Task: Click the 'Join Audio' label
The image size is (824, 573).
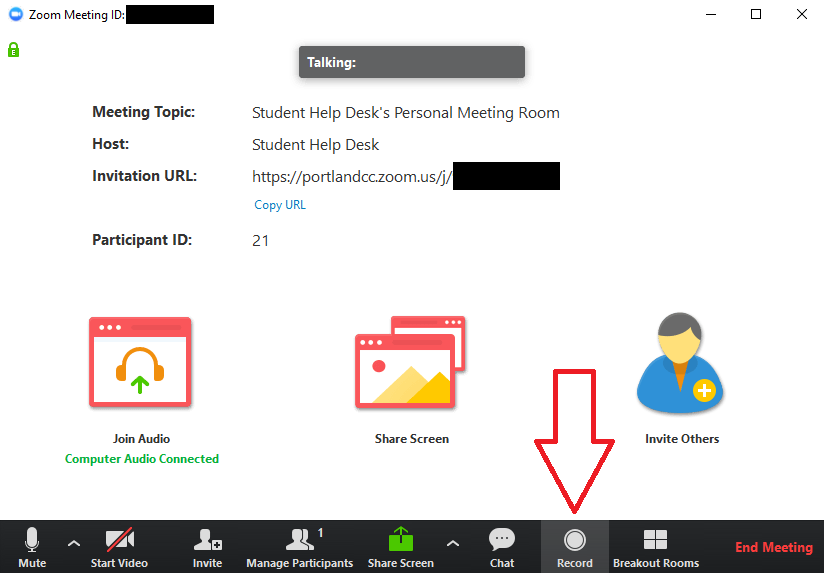Action: pyautogui.click(x=141, y=439)
